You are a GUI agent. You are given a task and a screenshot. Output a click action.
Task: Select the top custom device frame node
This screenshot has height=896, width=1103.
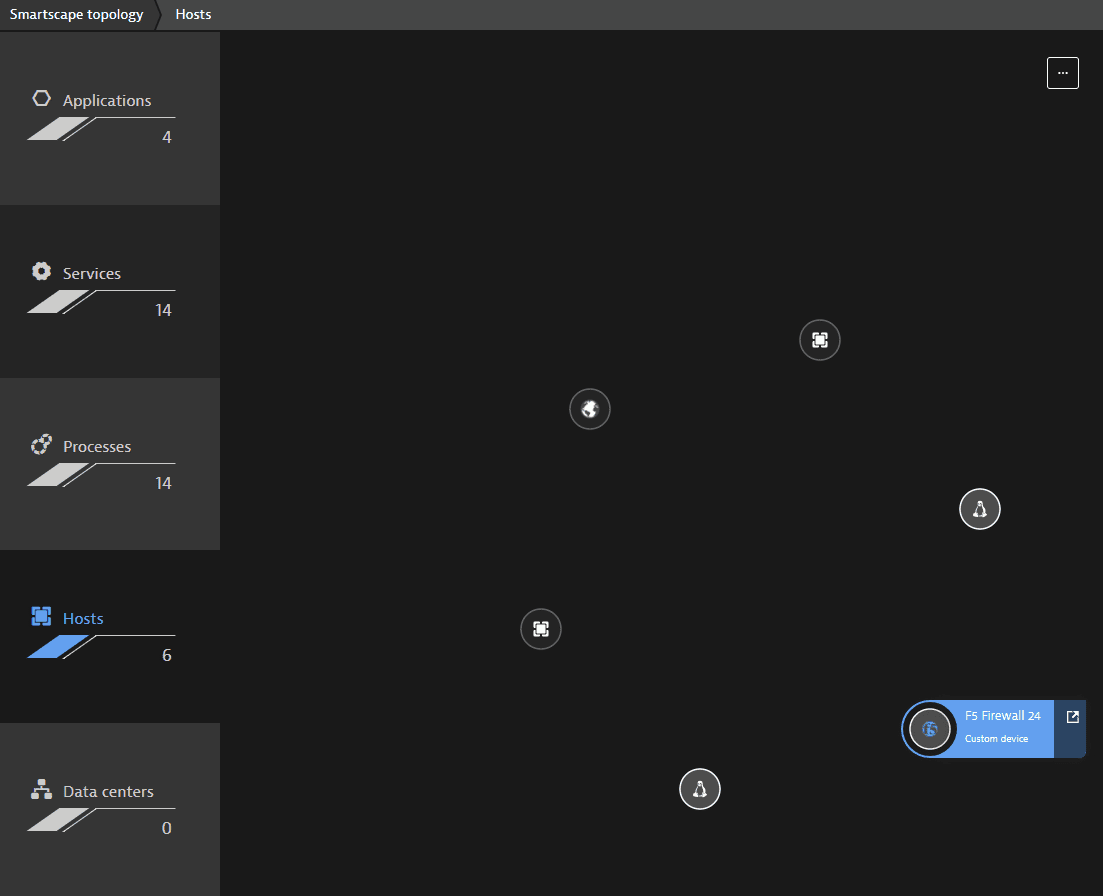coord(819,340)
